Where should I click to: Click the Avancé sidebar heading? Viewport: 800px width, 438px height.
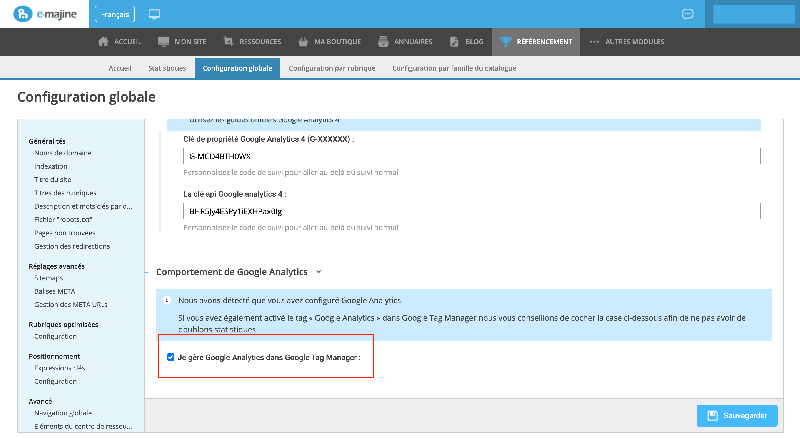click(x=40, y=401)
